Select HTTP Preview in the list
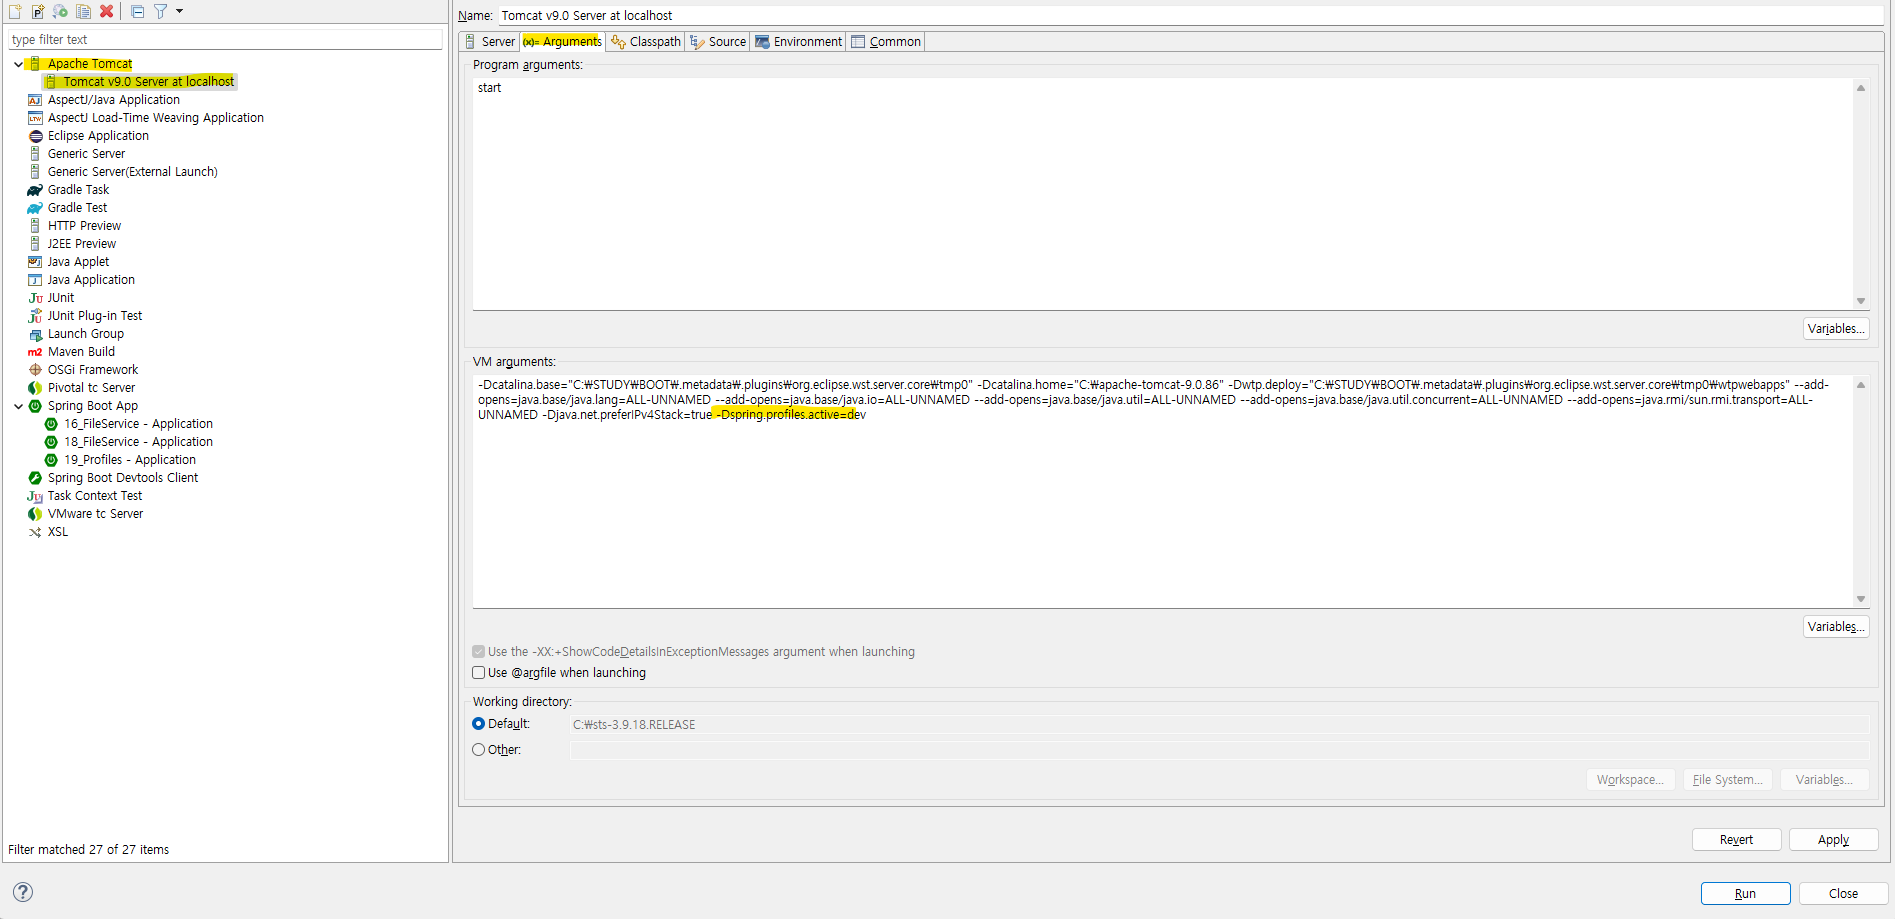Viewport: 1895px width, 919px height. [x=84, y=226]
